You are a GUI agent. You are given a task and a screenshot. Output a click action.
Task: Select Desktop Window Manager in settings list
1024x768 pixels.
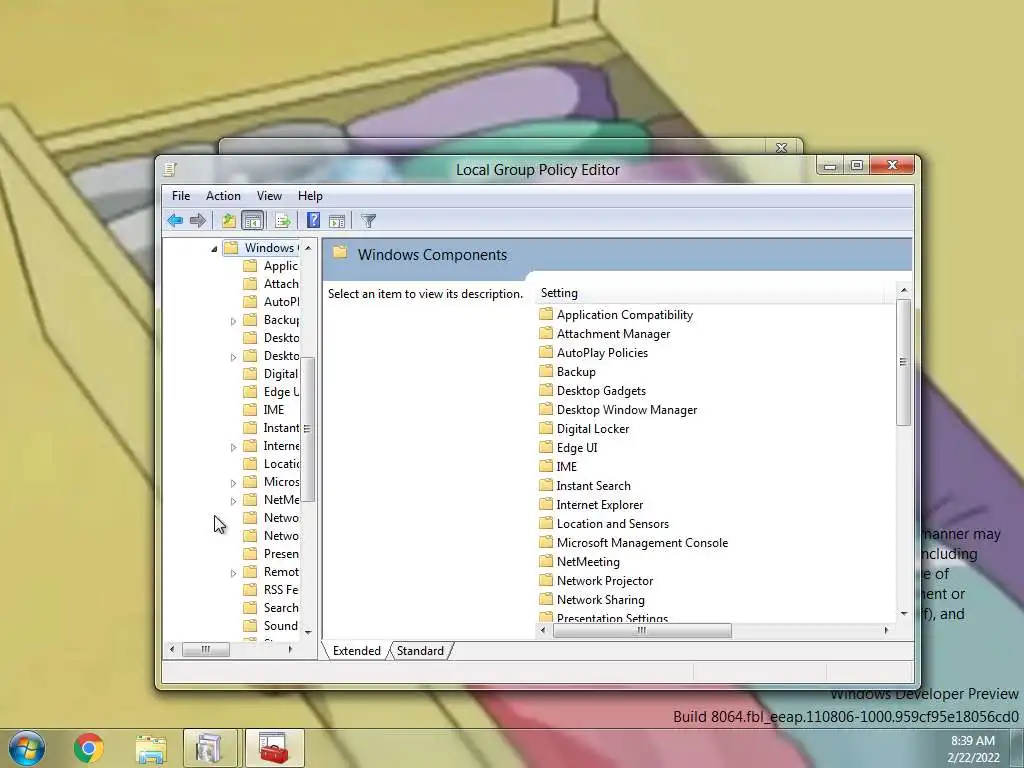[618, 409]
